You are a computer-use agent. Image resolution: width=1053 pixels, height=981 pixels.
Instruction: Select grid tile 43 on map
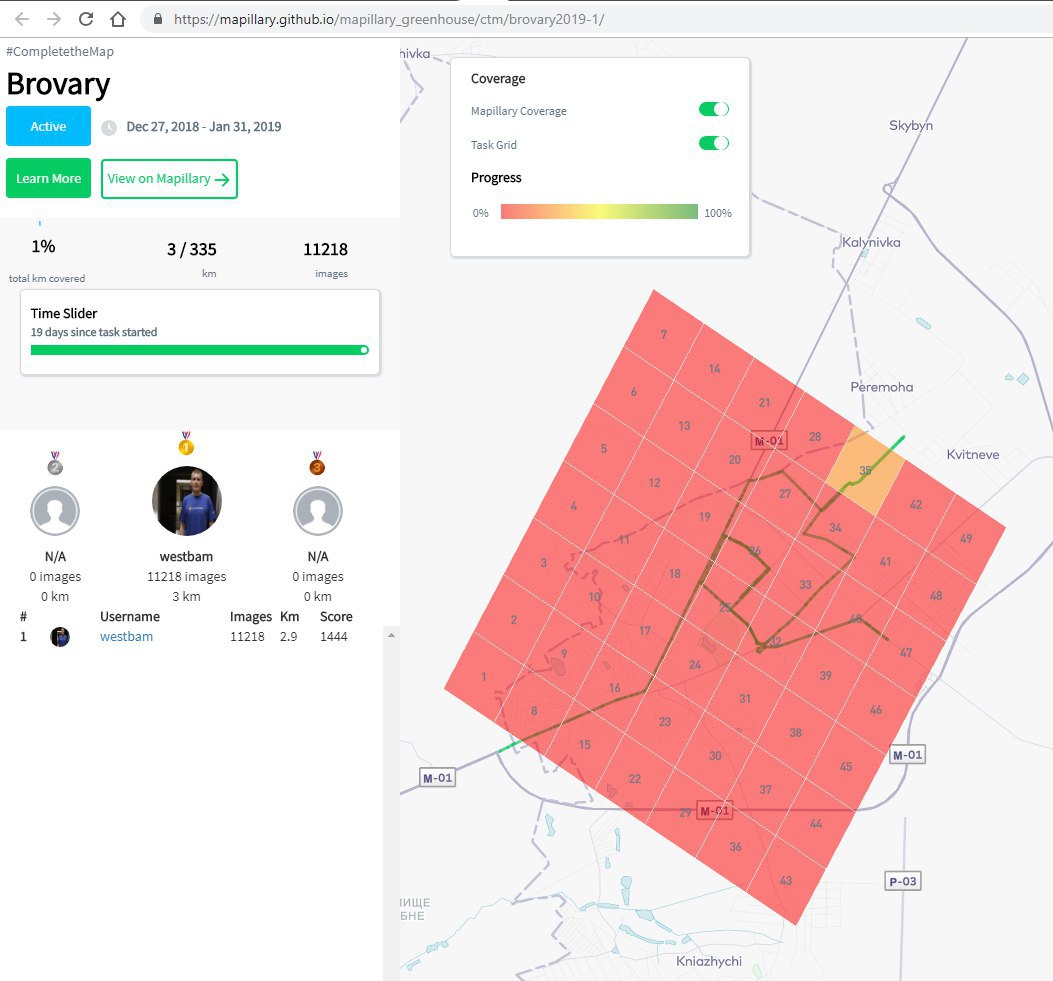pyautogui.click(x=786, y=880)
